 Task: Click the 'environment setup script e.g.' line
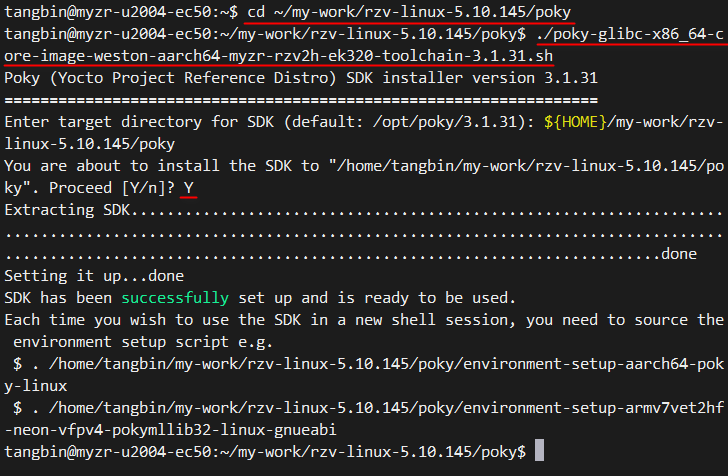[143, 342]
